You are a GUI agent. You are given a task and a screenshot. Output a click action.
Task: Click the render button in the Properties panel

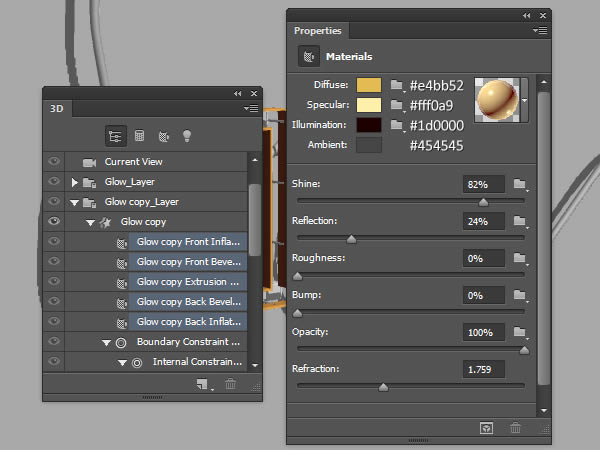click(486, 428)
